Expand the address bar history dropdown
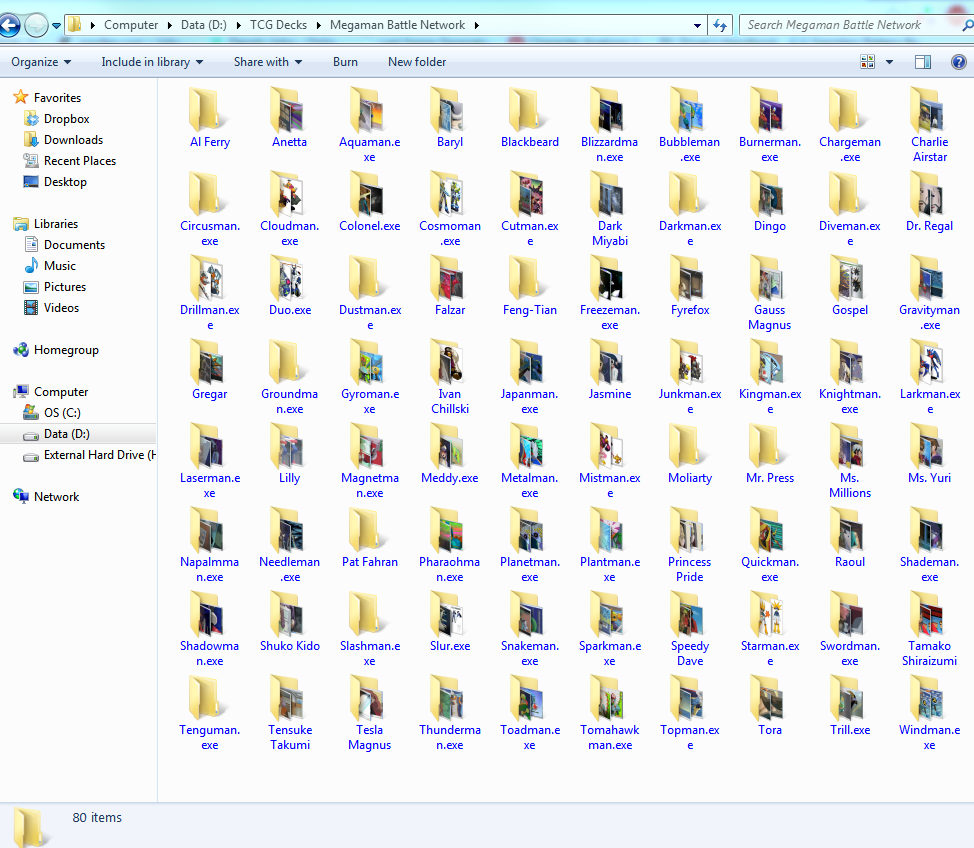 pyautogui.click(x=697, y=25)
